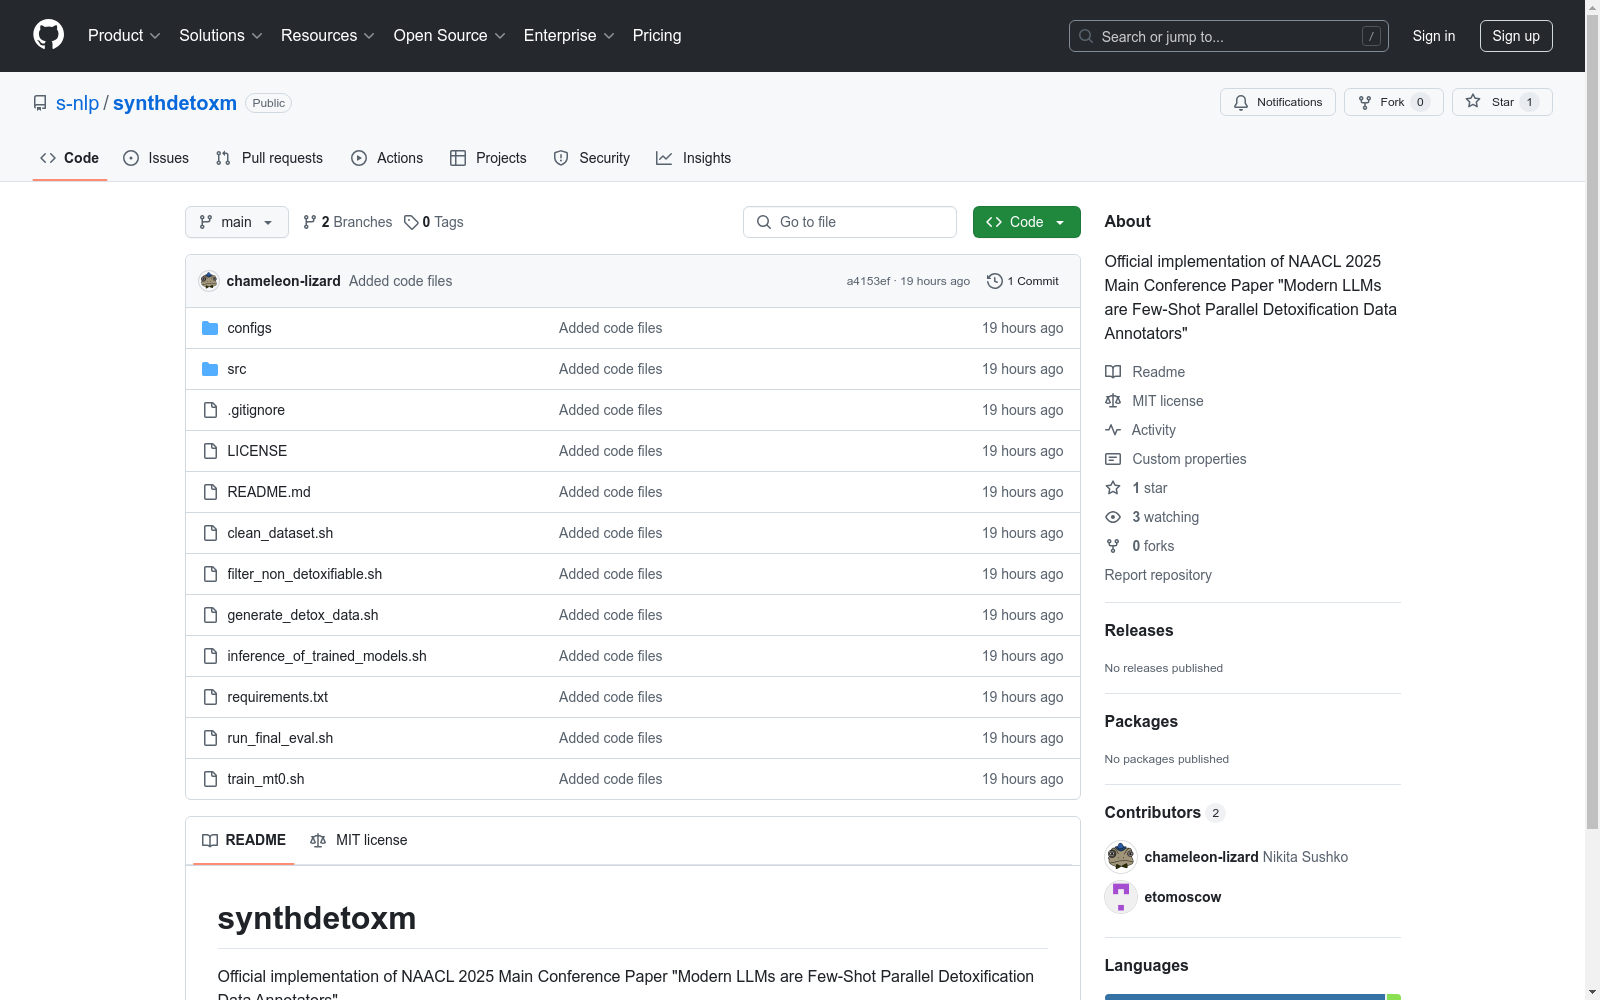Open generate_detox_data.sh file

pos(303,615)
